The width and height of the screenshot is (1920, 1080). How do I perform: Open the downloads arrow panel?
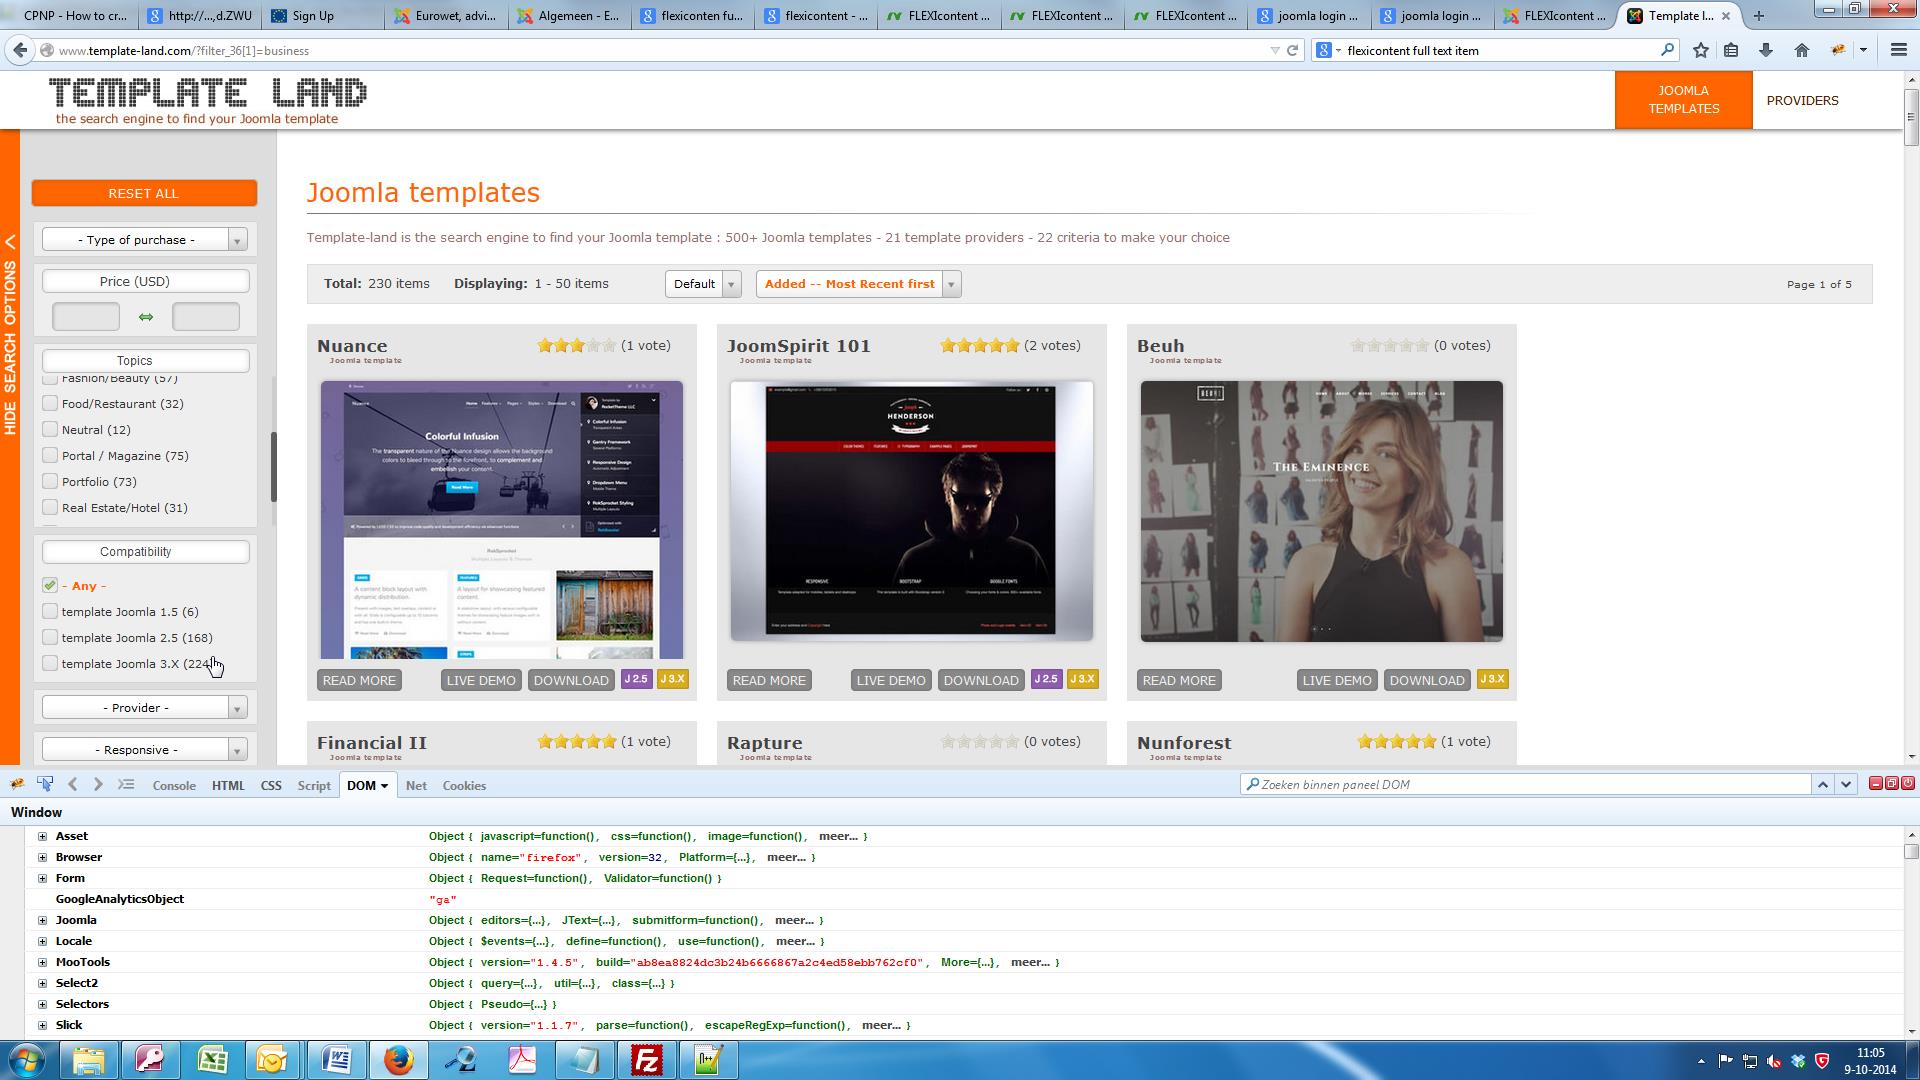pos(1766,50)
